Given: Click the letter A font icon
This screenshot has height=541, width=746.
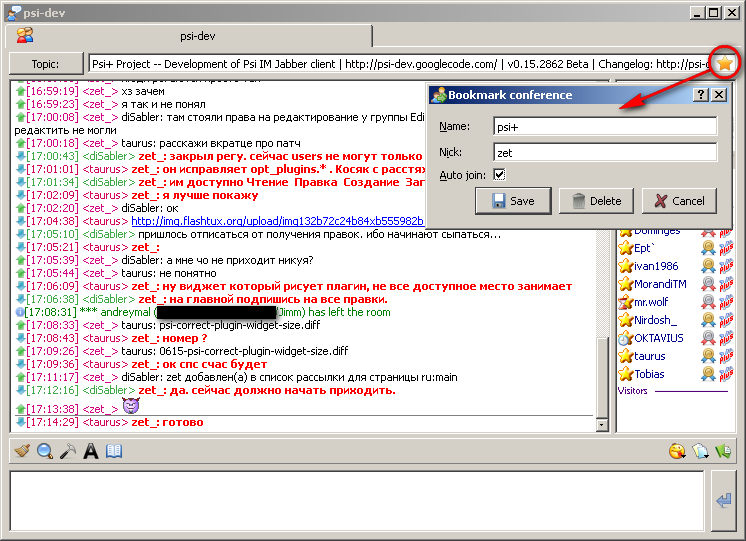Looking at the screenshot, I should pyautogui.click(x=90, y=451).
